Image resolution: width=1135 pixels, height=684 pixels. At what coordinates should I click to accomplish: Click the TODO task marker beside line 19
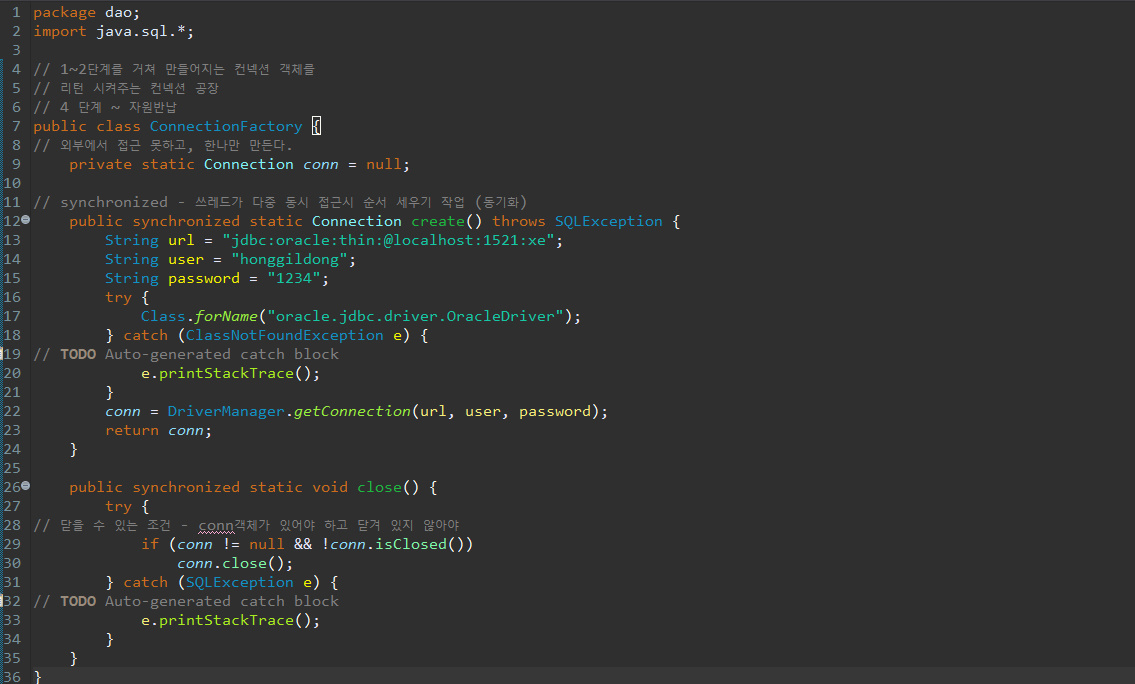tap(1, 354)
